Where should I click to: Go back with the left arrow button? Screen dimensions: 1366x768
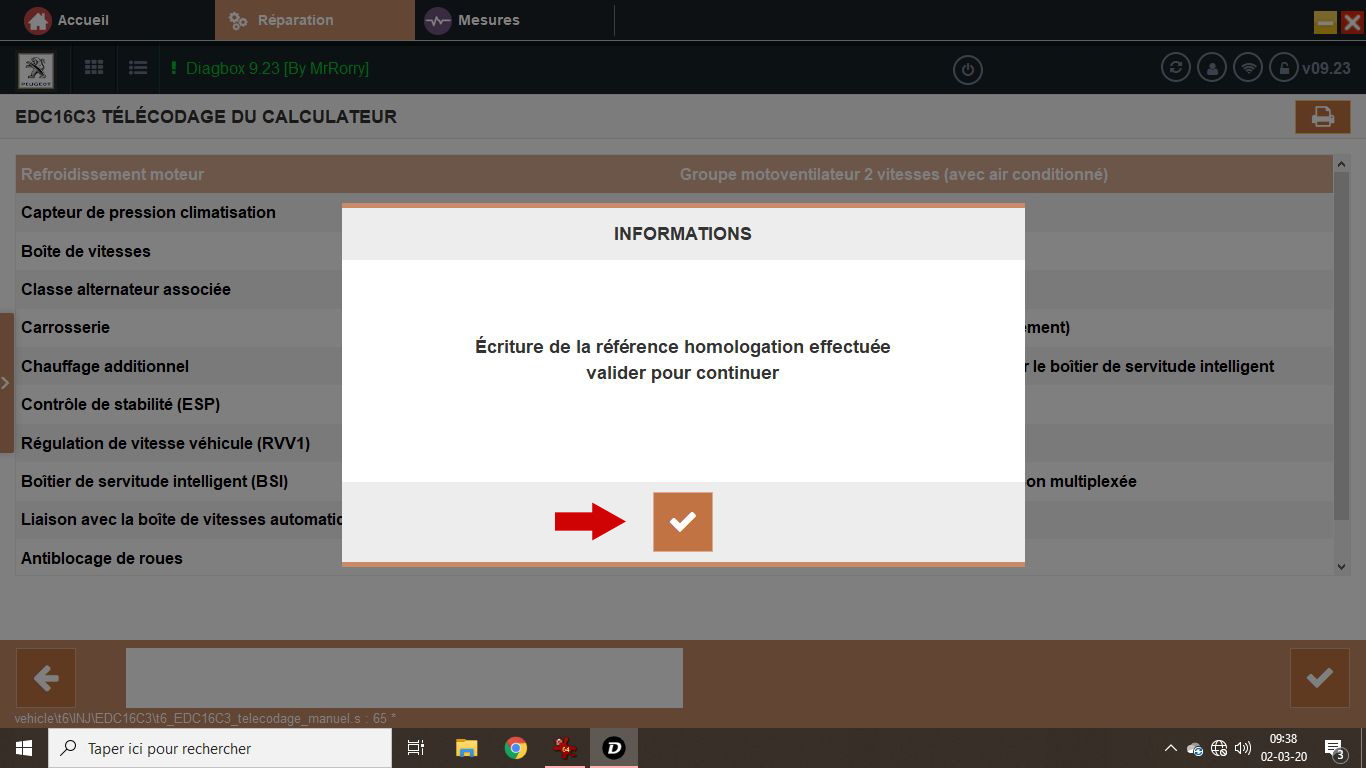point(46,678)
